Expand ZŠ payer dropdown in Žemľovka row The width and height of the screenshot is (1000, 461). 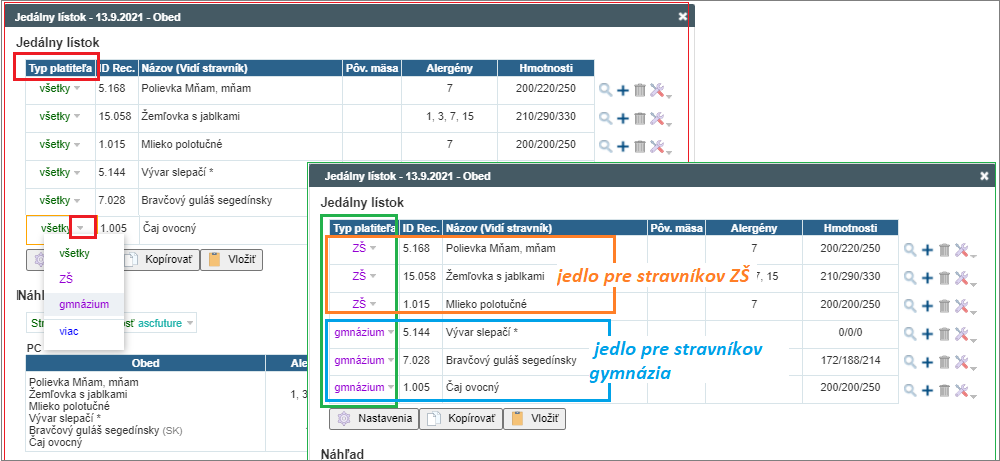pyautogui.click(x=374, y=276)
